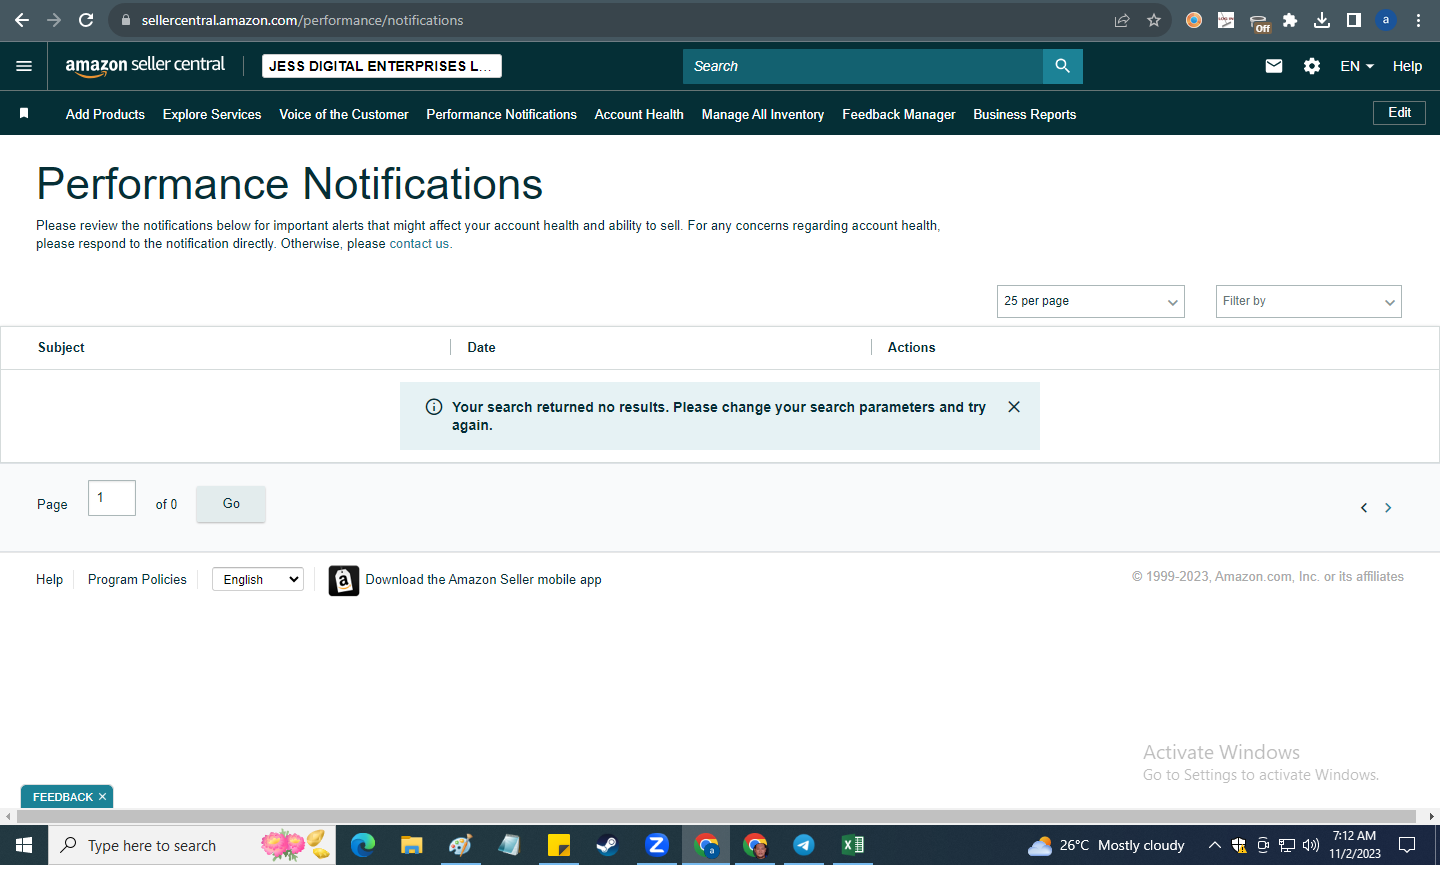Open the Filter by dropdown

click(x=1309, y=301)
